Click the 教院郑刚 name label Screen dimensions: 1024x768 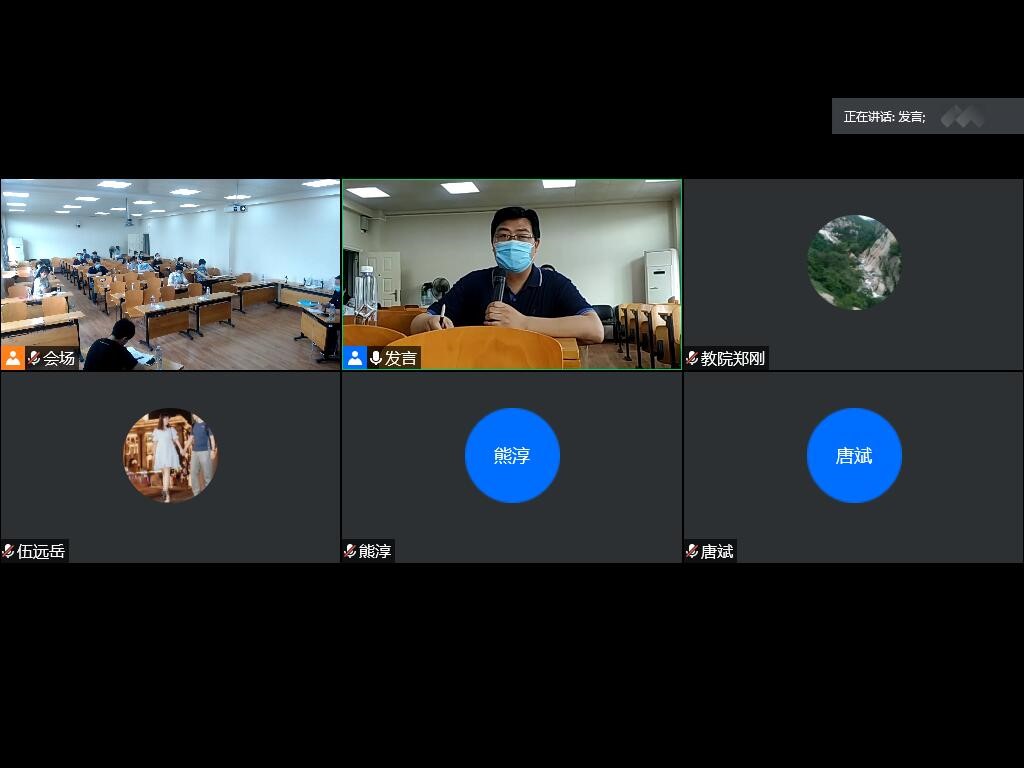732,358
